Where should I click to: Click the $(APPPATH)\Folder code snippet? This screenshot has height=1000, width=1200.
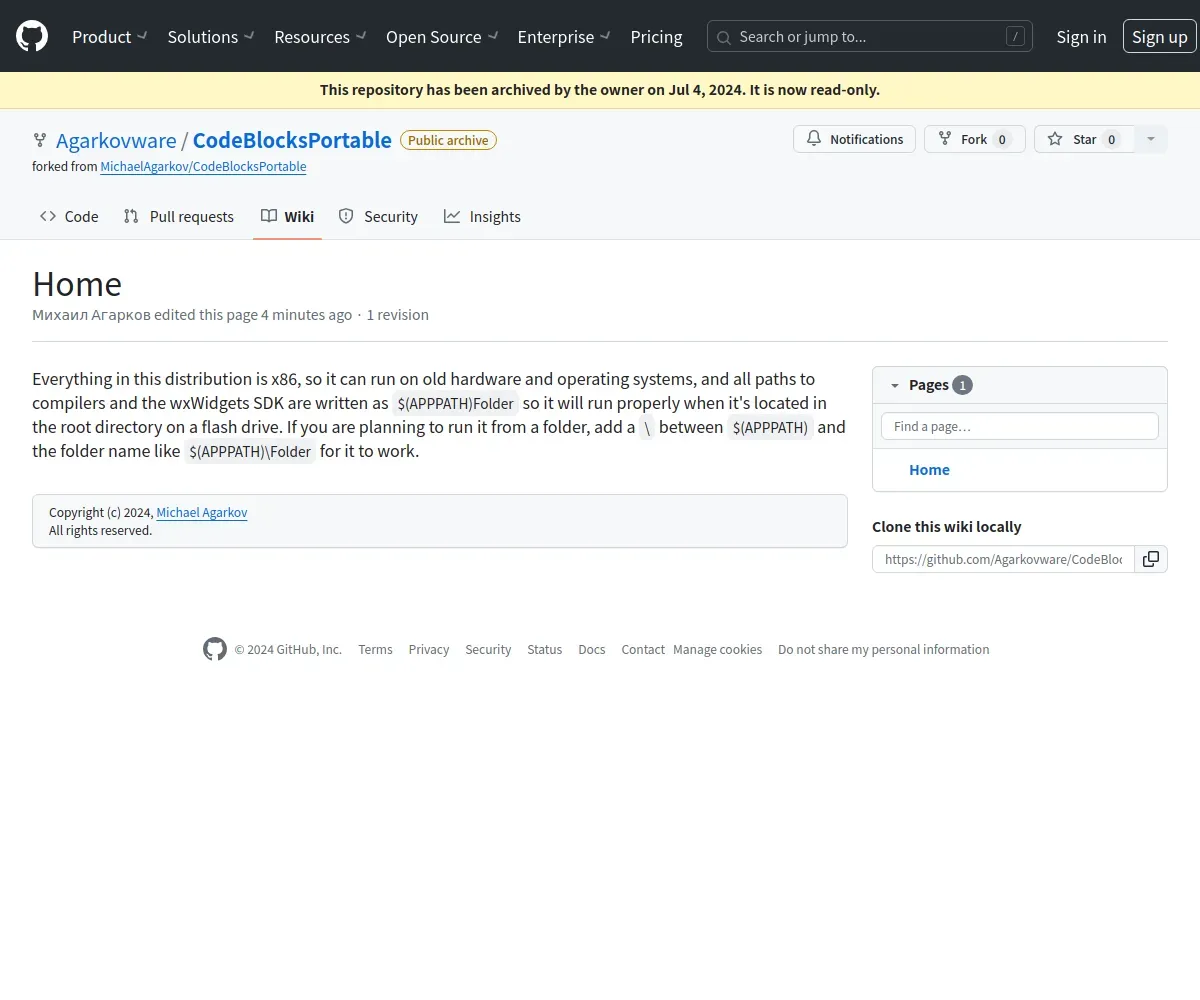point(250,452)
